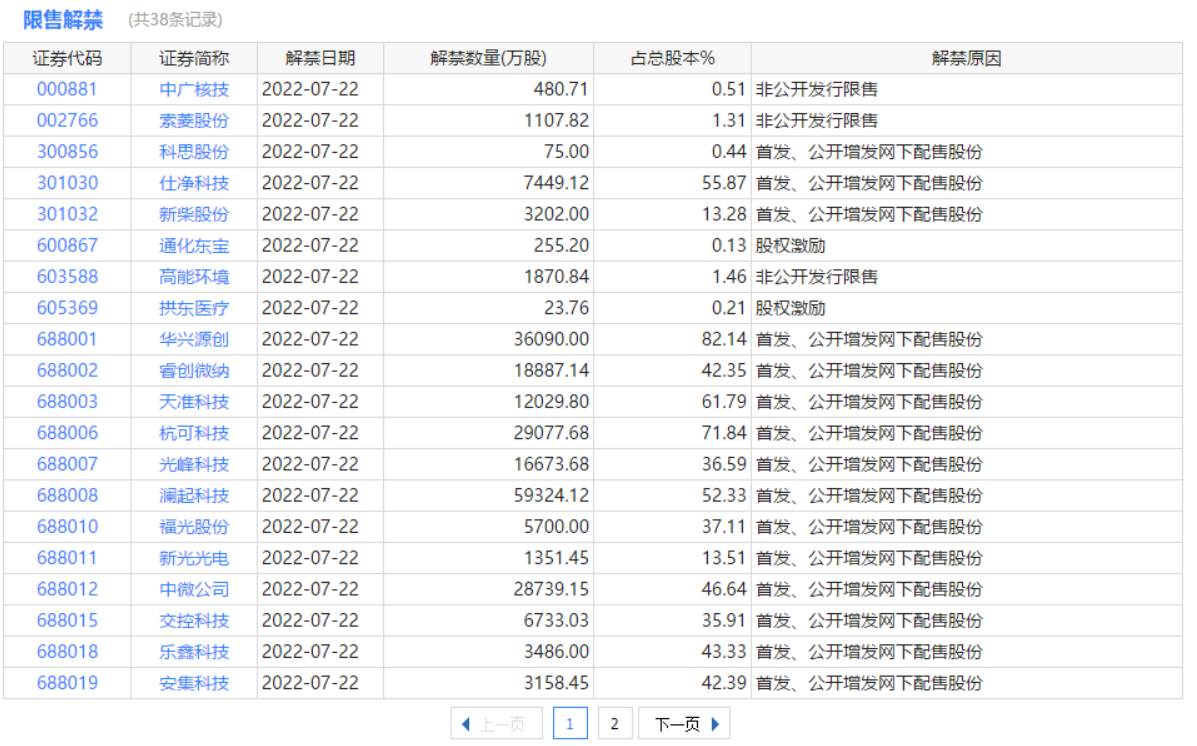Click the 限售解禁 section title
This screenshot has height=746, width=1197.
[x=63, y=20]
